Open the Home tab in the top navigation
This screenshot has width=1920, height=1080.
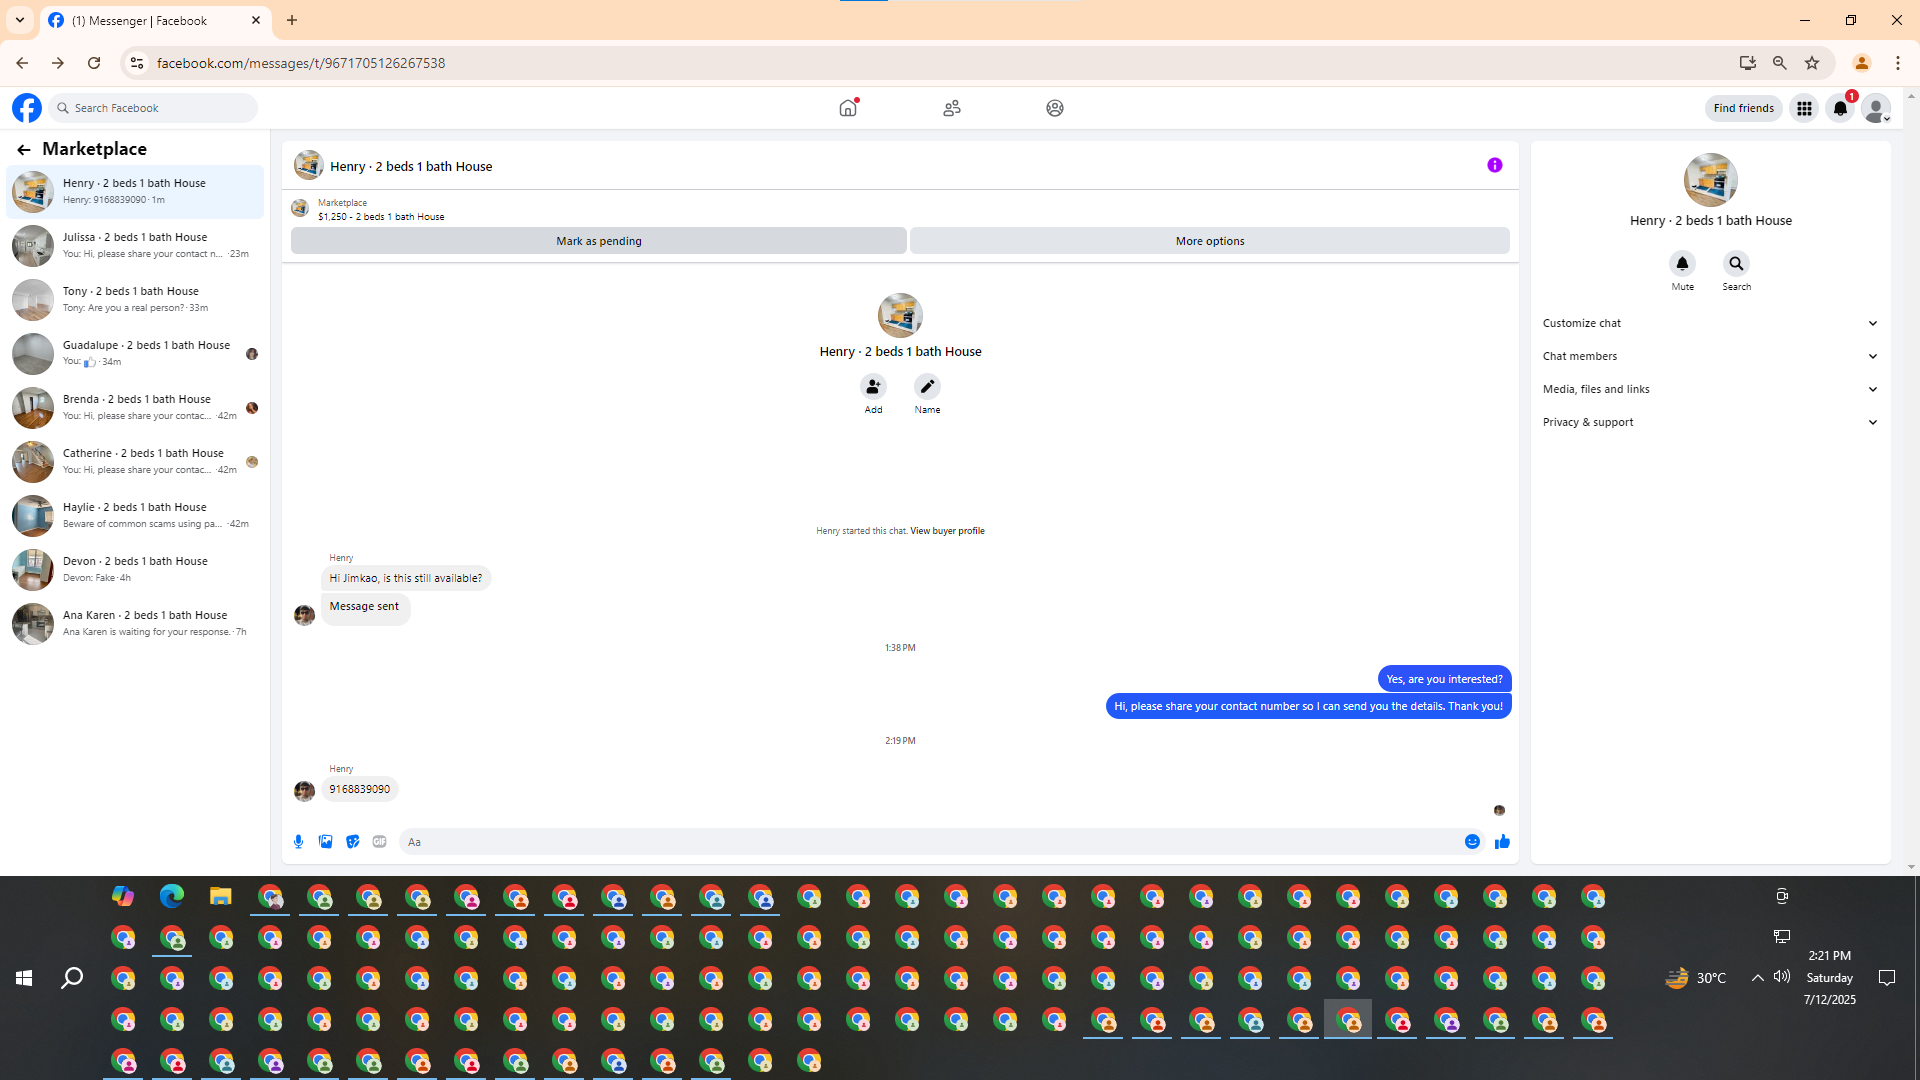[848, 108]
